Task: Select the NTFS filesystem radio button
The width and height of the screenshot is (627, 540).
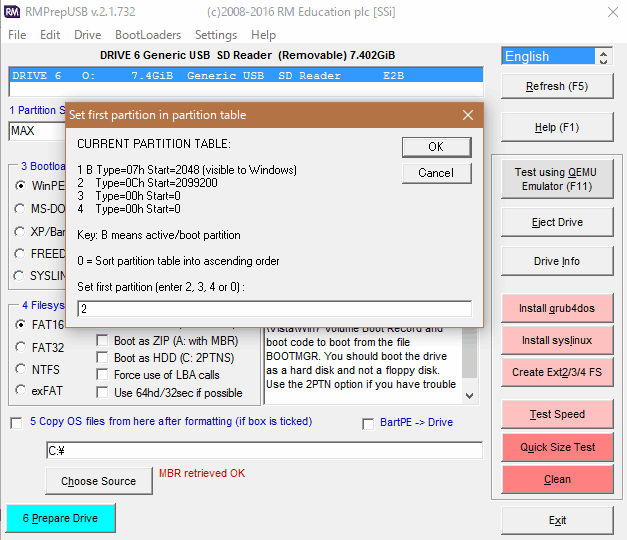Action: click(x=20, y=369)
